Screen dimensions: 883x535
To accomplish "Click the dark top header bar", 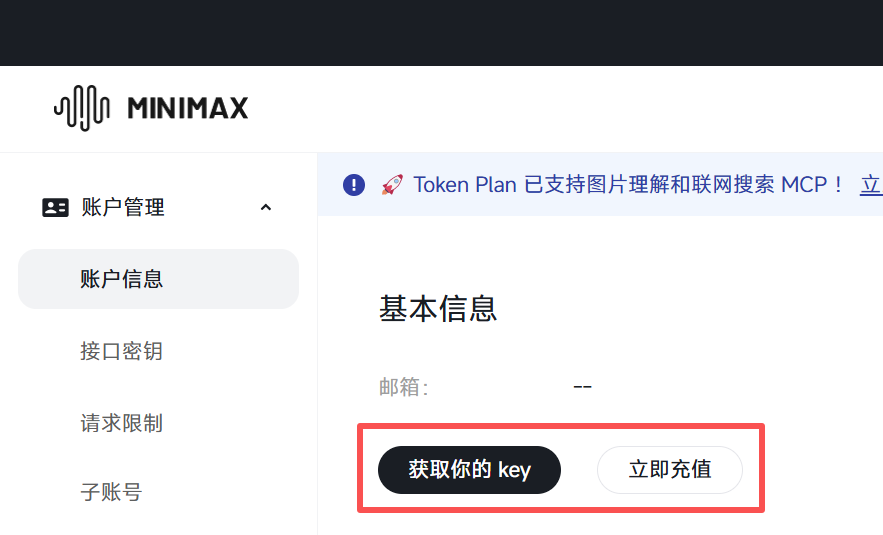I will (x=441, y=32).
